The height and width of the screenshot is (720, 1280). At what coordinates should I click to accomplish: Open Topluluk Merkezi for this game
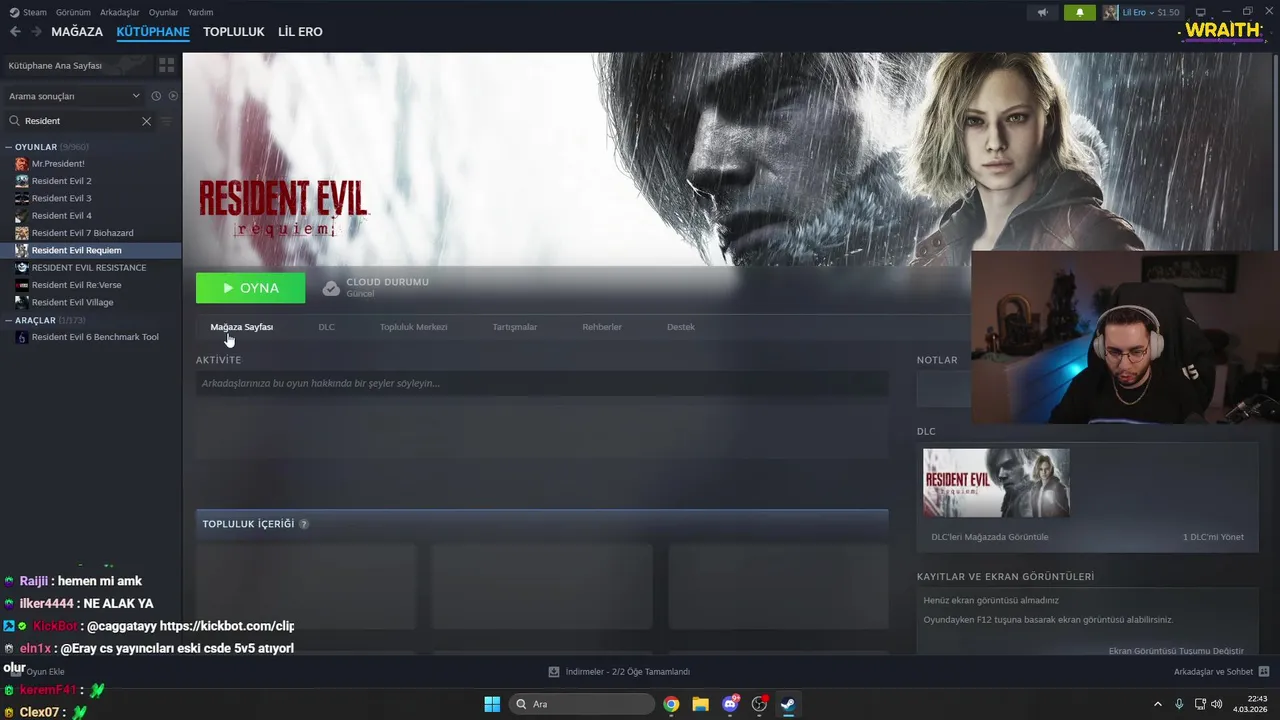[x=413, y=327]
